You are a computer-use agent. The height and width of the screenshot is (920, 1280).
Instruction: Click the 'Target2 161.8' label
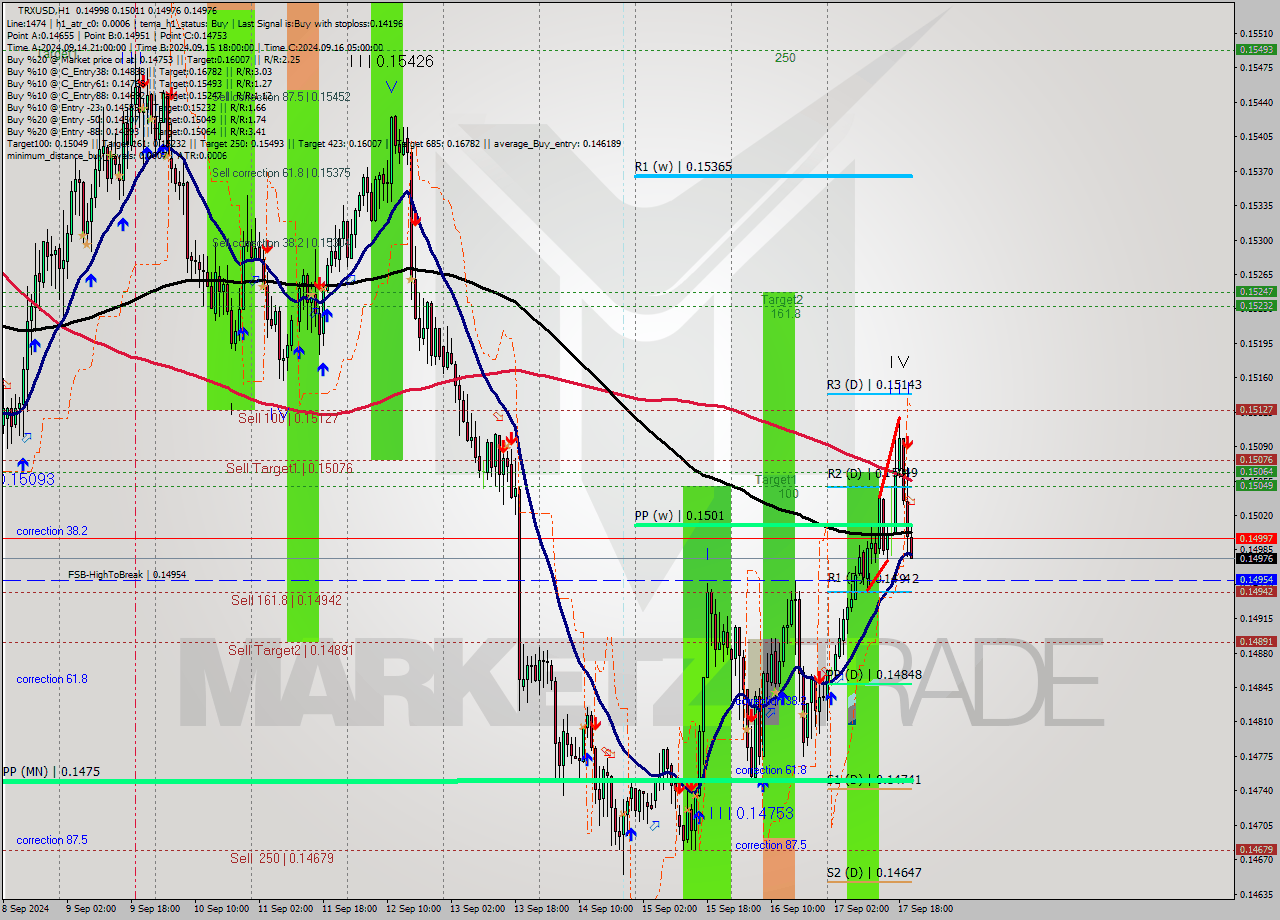point(781,306)
